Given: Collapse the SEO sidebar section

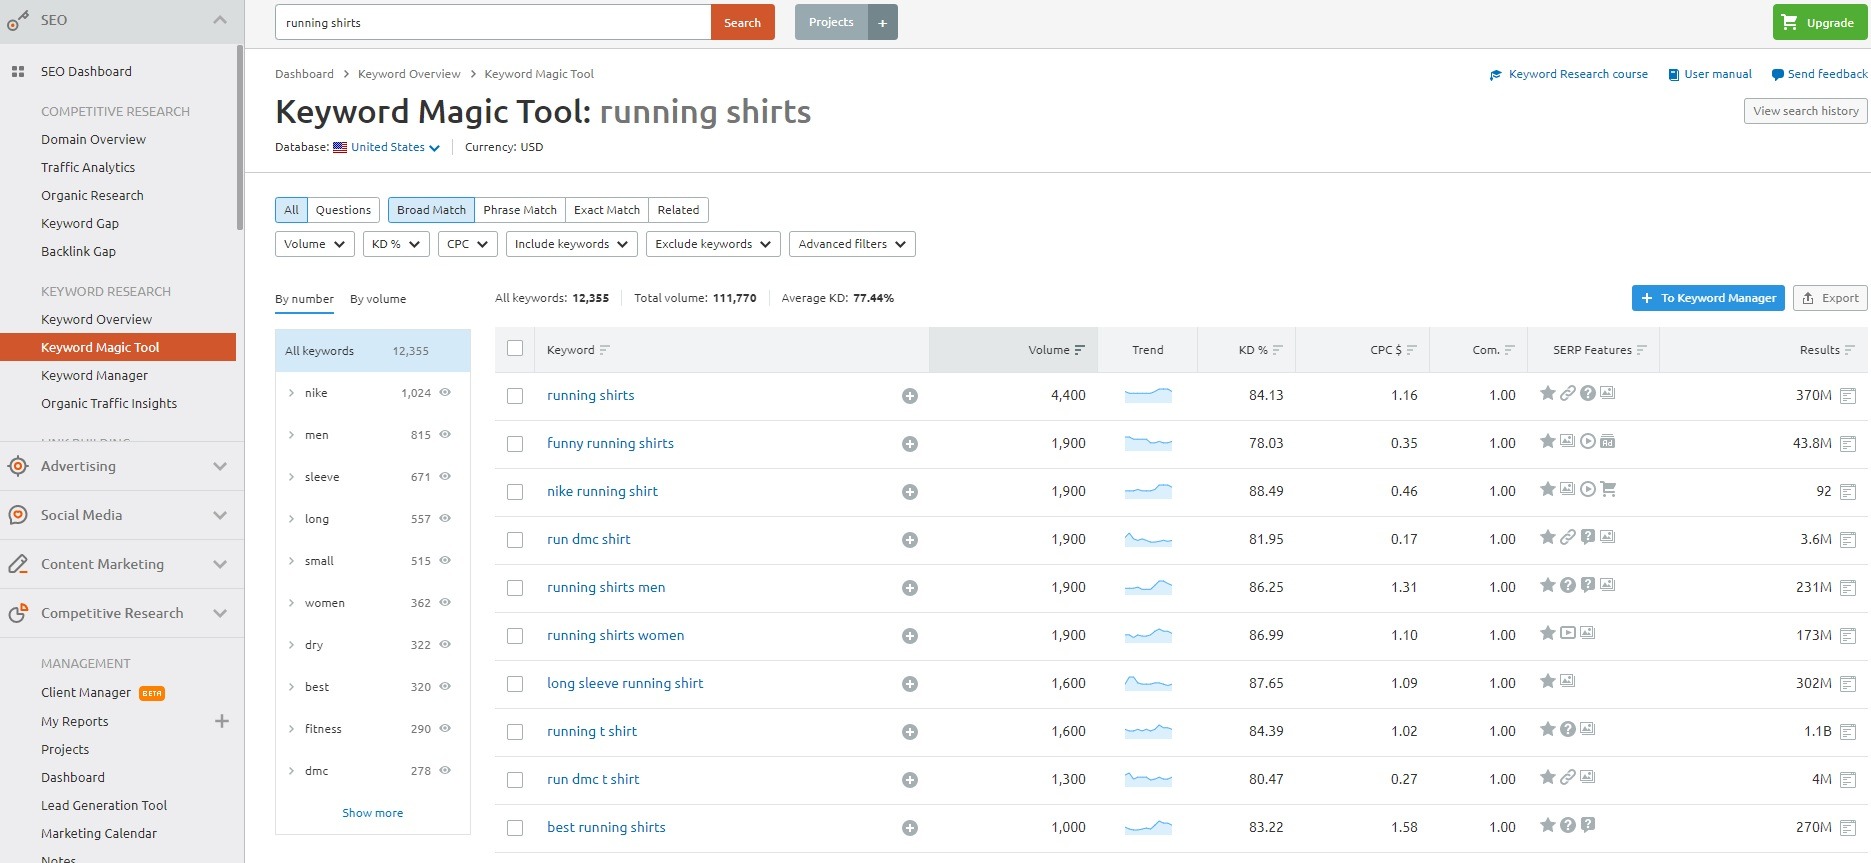Looking at the screenshot, I should [220, 20].
